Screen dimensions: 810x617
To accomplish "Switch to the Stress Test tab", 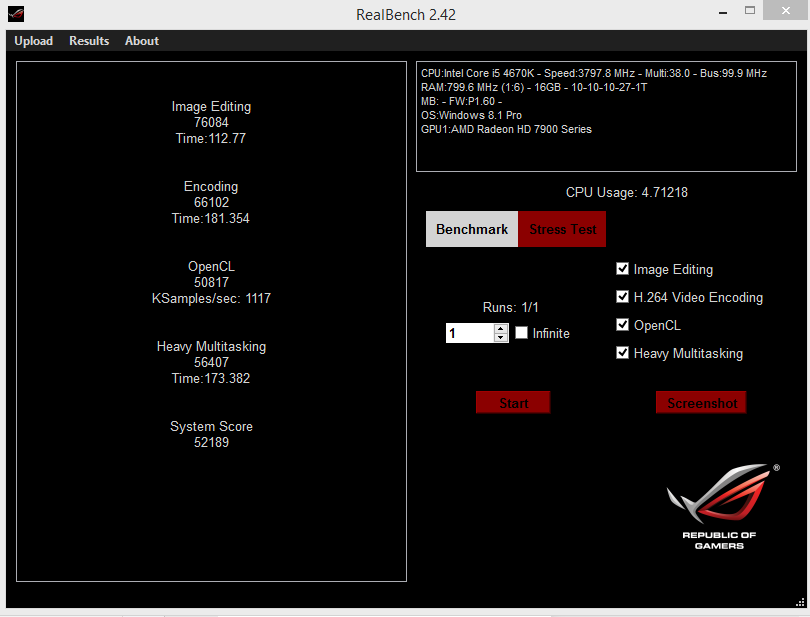I will 562,229.
